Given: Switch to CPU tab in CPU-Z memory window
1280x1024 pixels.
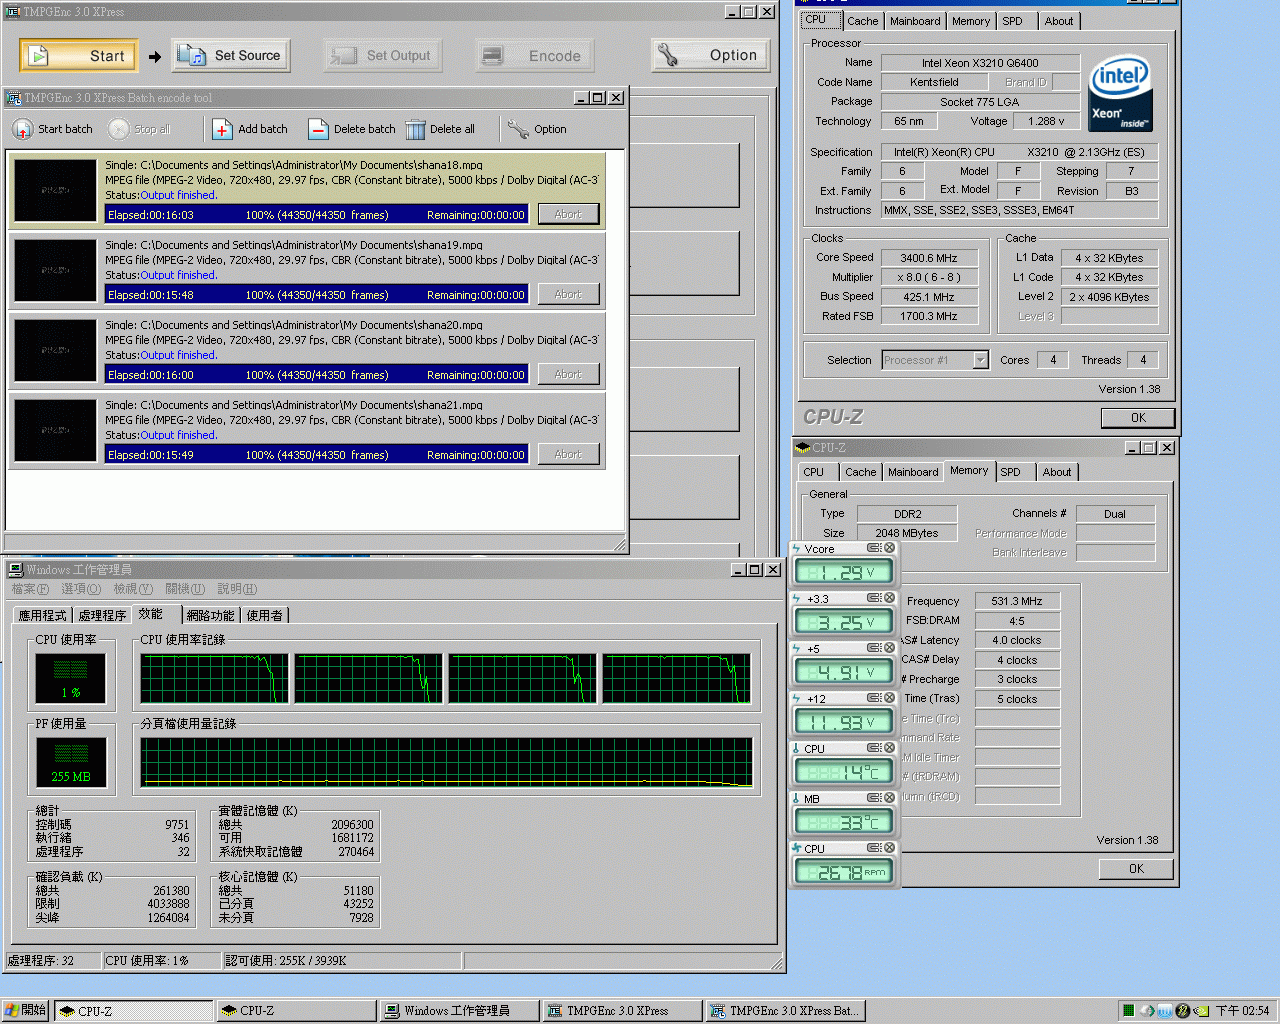Looking at the screenshot, I should point(813,472).
